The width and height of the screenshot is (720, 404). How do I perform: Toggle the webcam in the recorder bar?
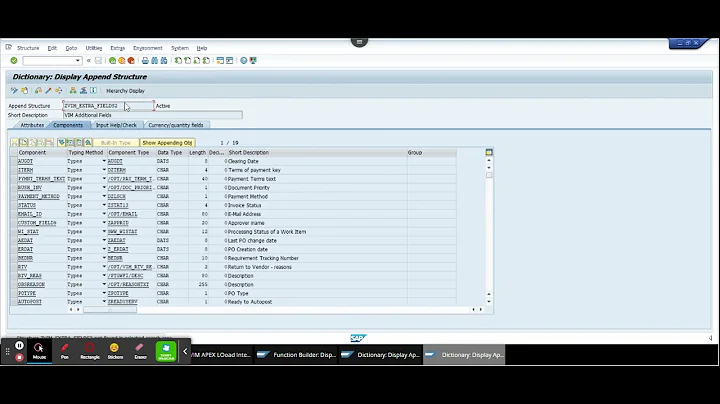[166, 352]
